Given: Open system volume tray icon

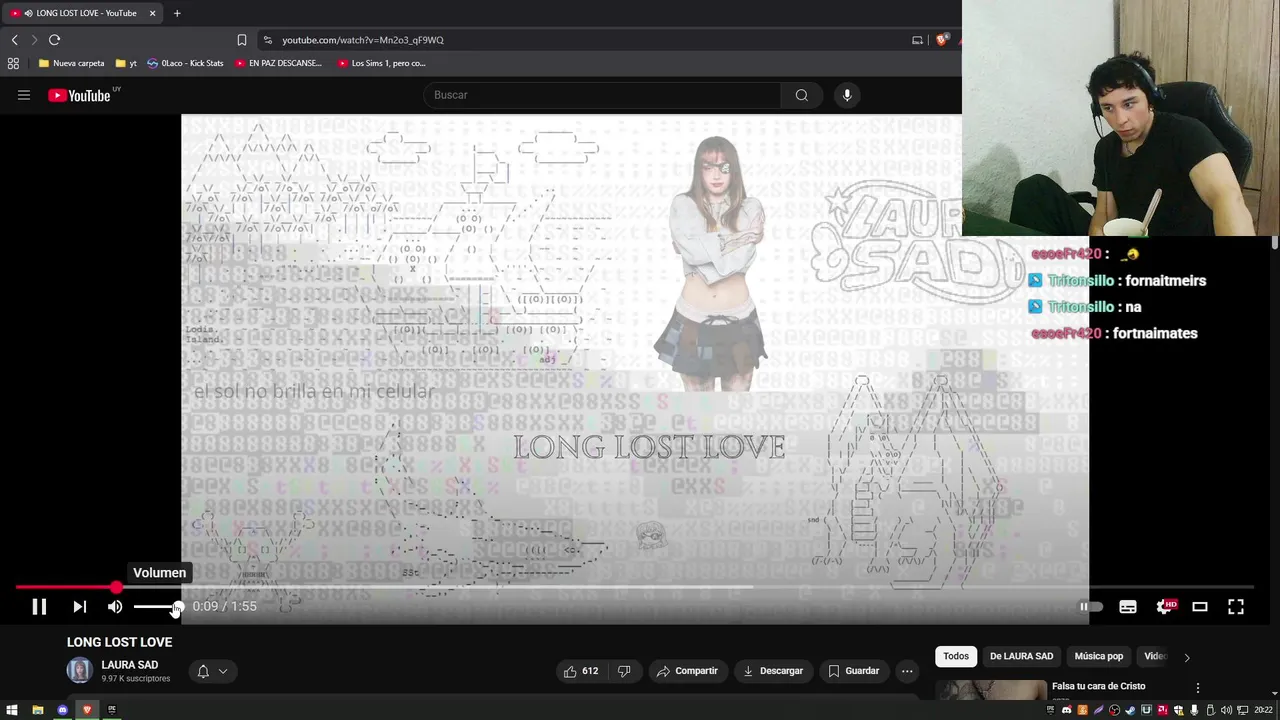Looking at the screenshot, I should coord(1226,710).
